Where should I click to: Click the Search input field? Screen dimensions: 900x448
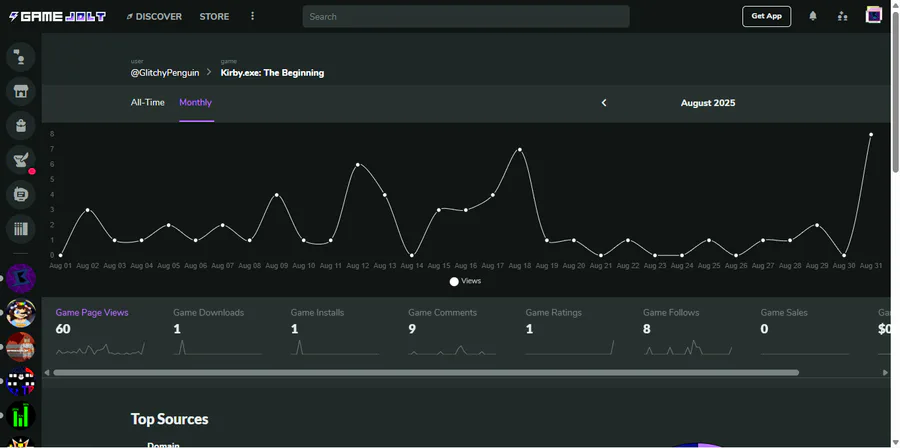click(465, 17)
